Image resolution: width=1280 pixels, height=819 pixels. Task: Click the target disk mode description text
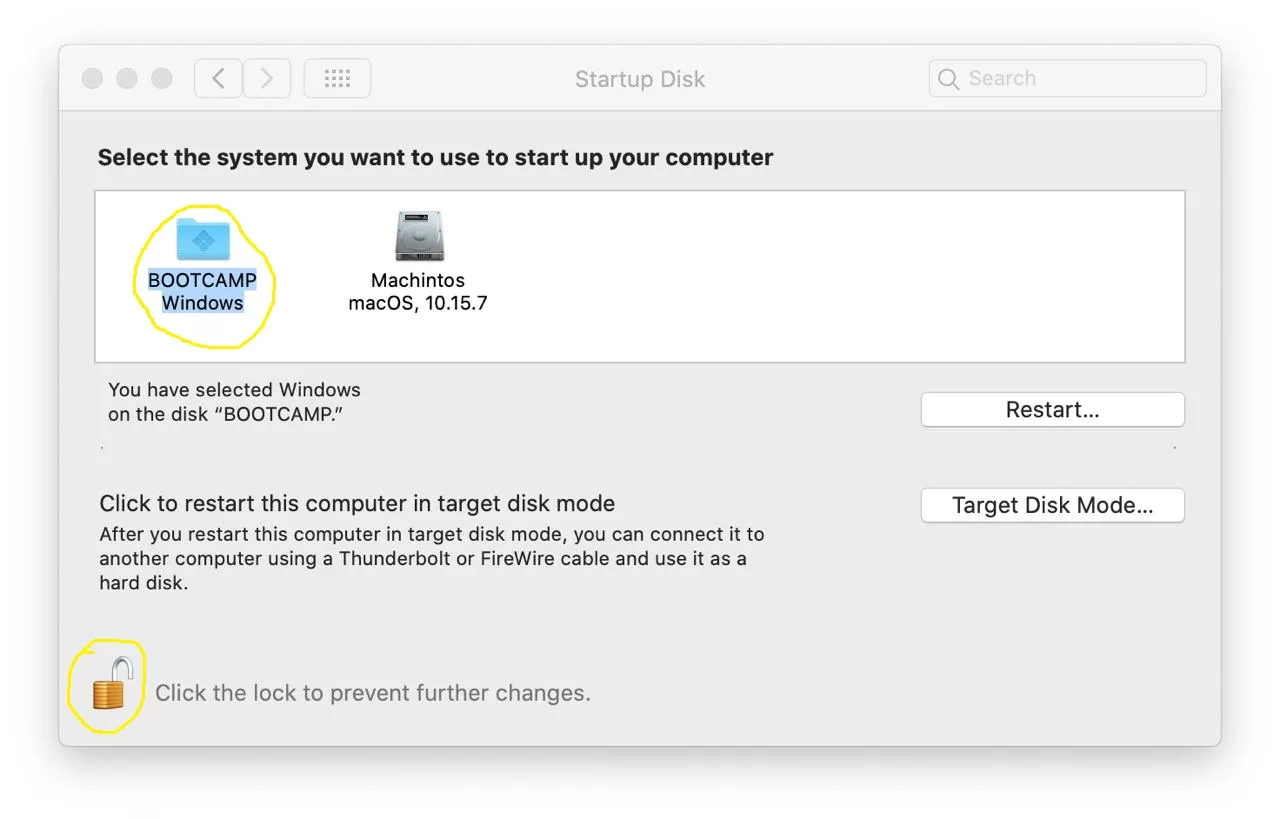(x=430, y=558)
